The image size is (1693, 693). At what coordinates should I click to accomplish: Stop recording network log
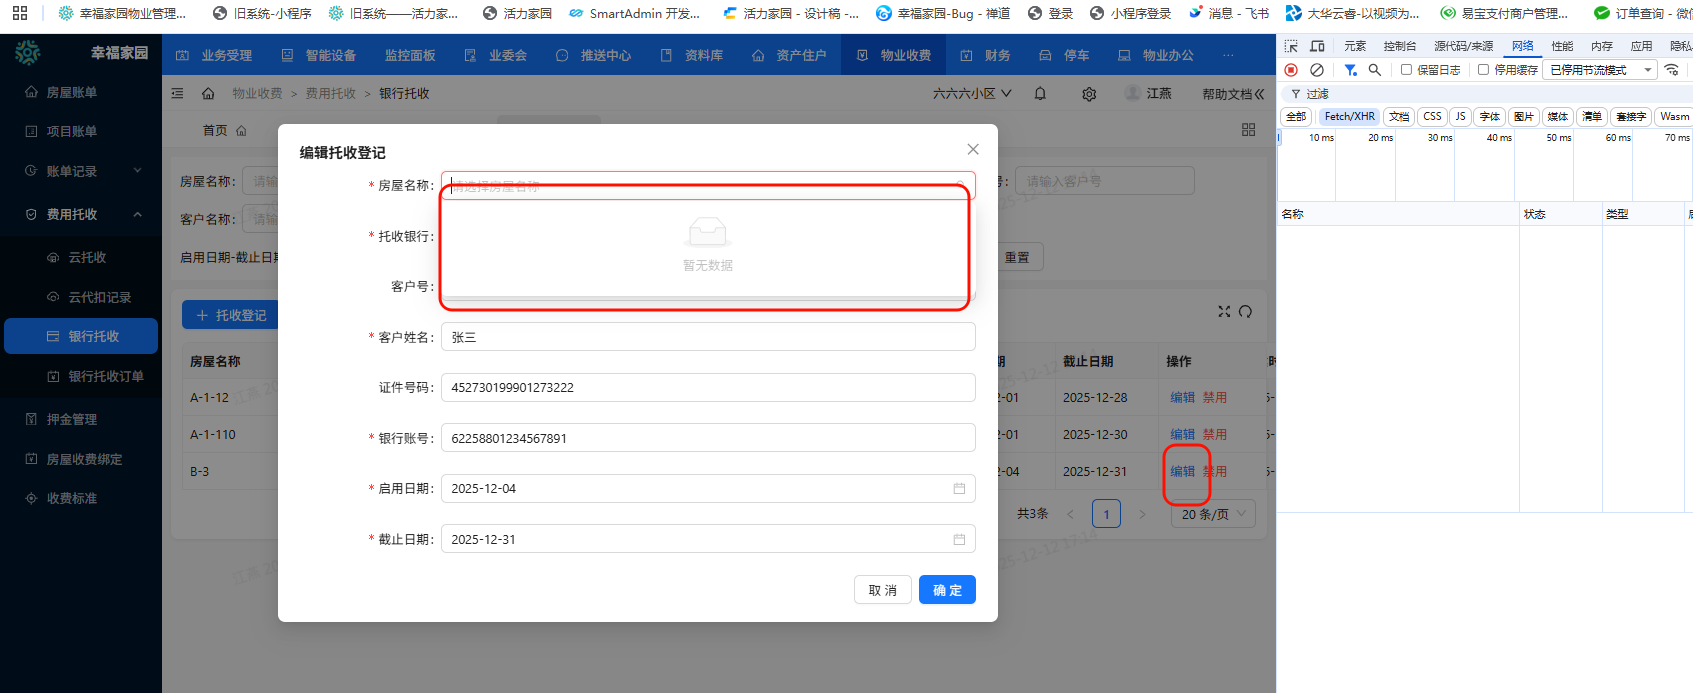[x=1291, y=70]
